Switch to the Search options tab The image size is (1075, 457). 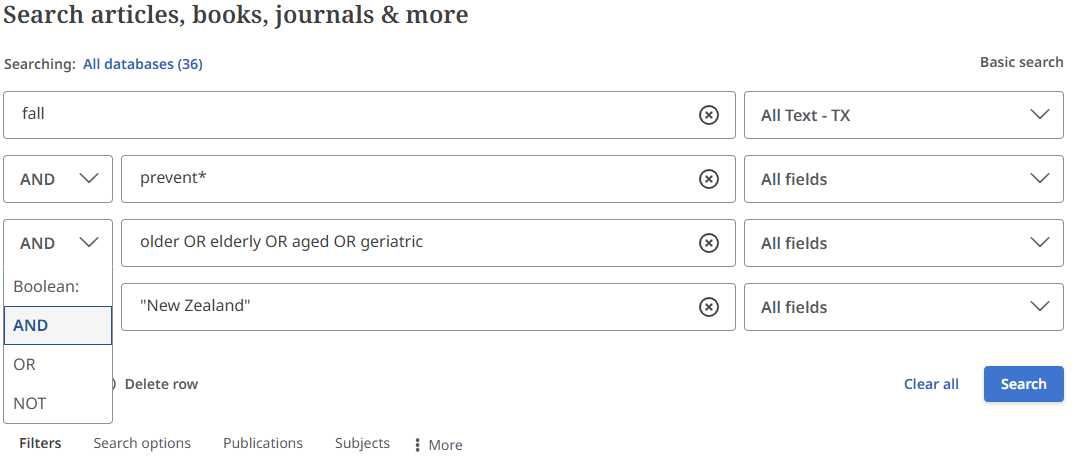pos(142,443)
